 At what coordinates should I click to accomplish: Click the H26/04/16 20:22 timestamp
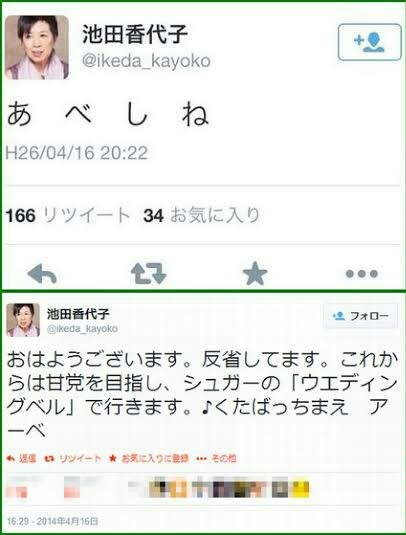point(77,153)
